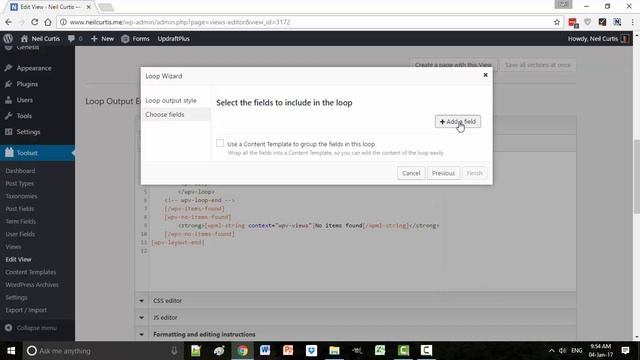Click the Add a field button
This screenshot has height=360, width=640.
click(458, 122)
